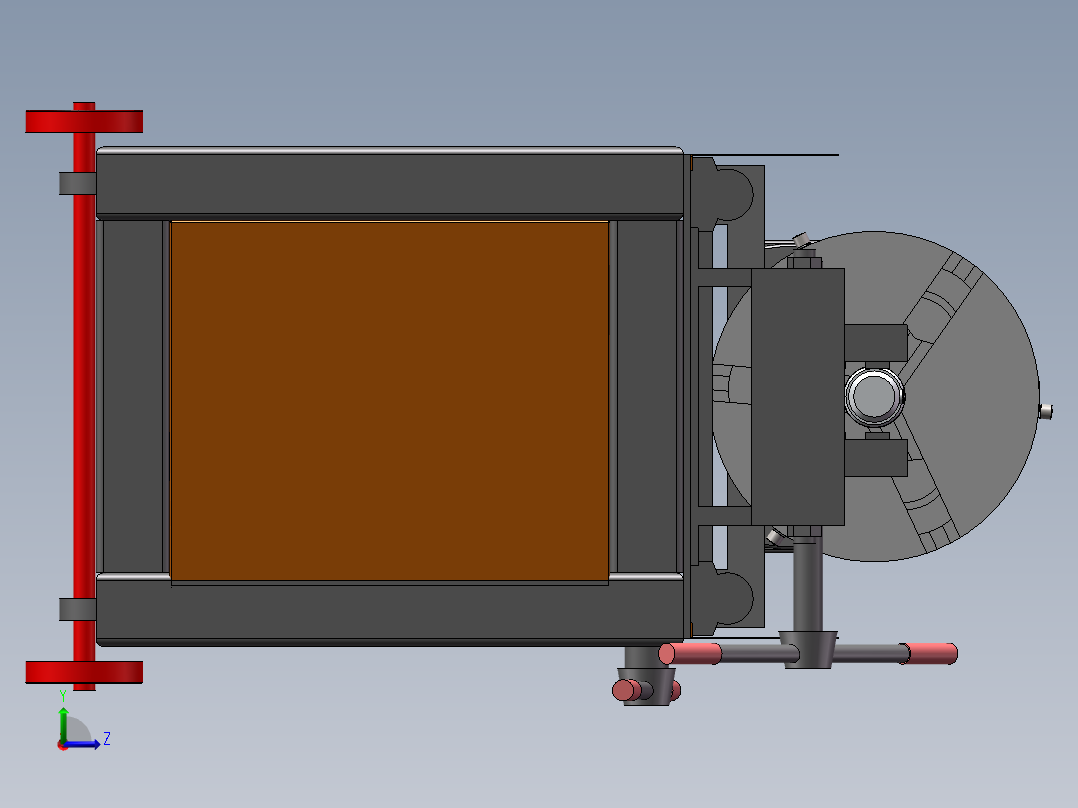Select the bottom red wheel flange
The image size is (1078, 808).
coord(84,672)
